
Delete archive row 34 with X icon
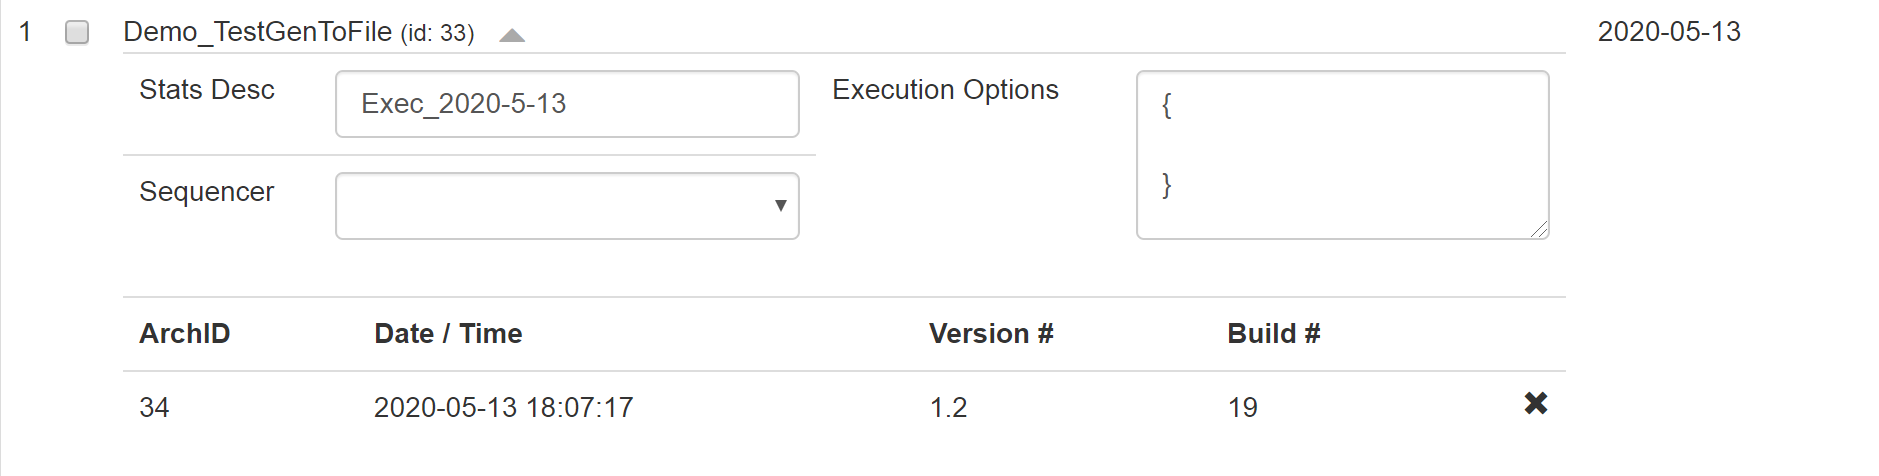(1535, 404)
